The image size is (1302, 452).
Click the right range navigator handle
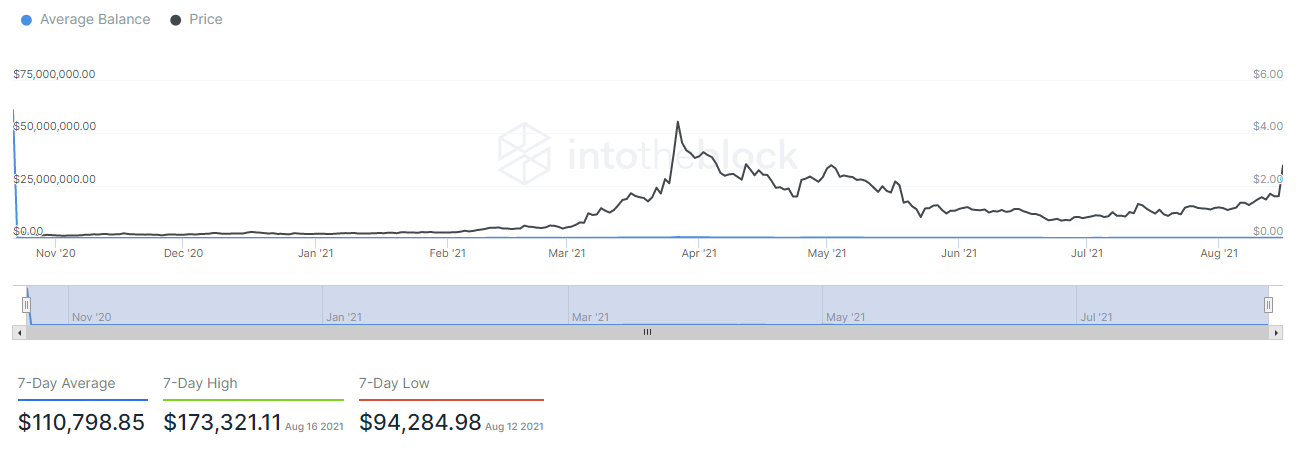click(1268, 305)
